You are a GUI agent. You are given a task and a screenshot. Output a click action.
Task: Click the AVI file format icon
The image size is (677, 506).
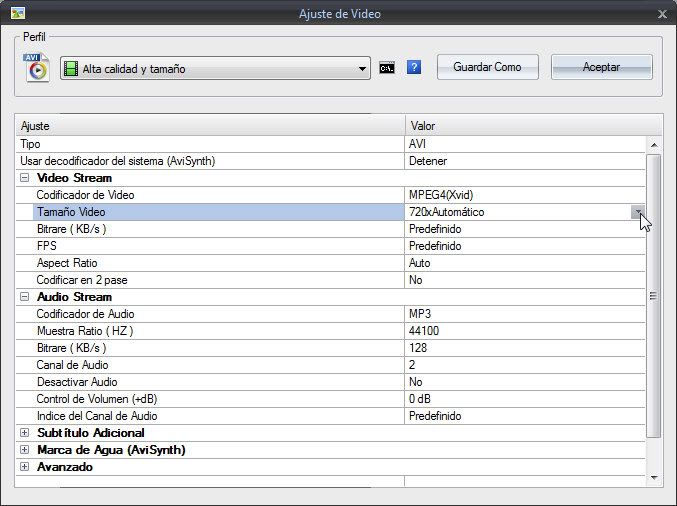[x=37, y=68]
